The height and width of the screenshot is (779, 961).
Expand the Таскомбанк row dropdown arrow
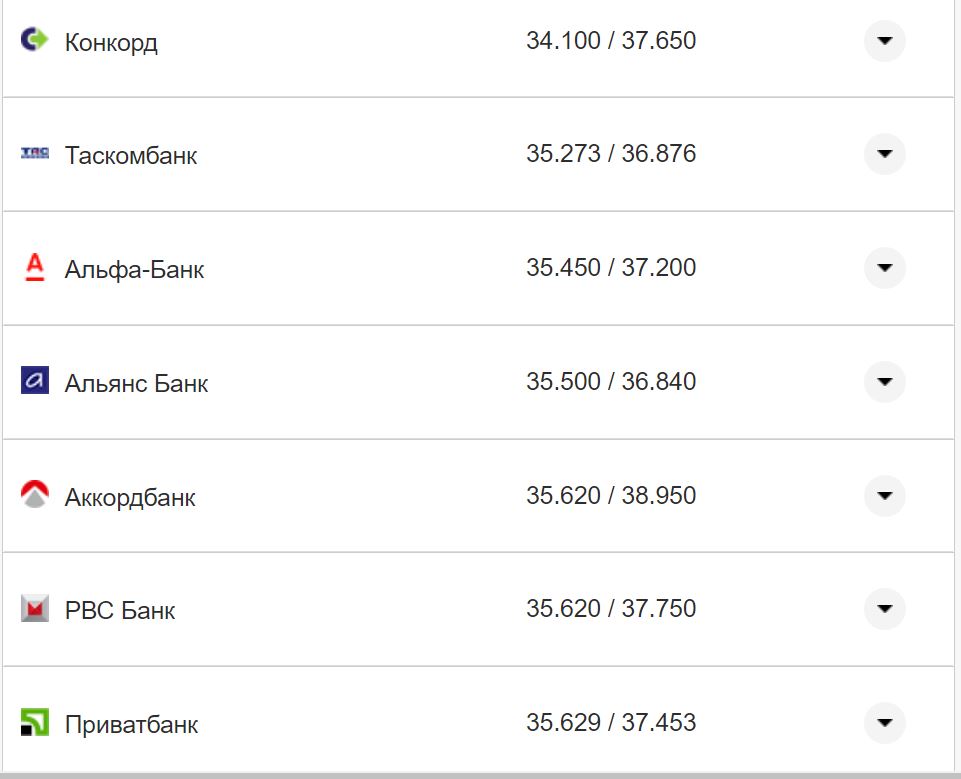[884, 154]
